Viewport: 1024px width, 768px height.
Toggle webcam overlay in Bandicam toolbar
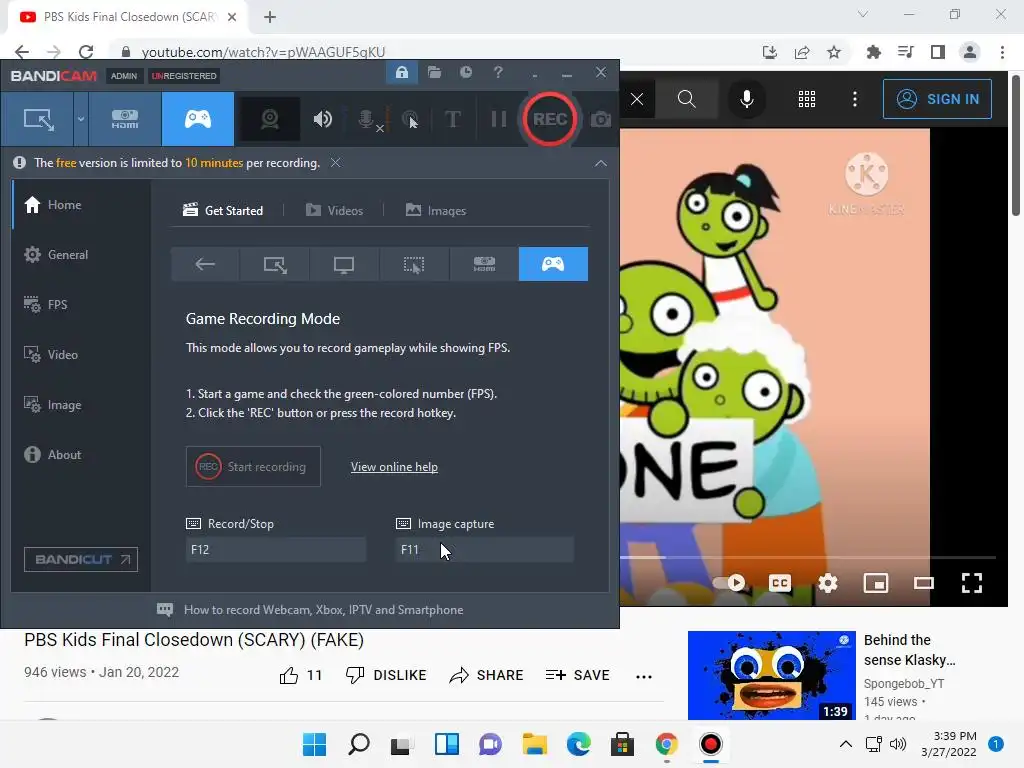[270, 120]
